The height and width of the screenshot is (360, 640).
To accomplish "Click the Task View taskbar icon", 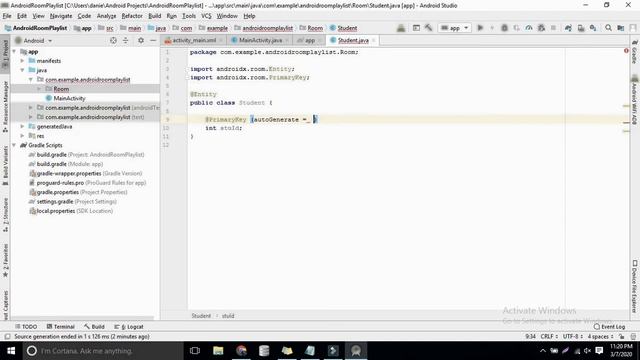I will click(x=195, y=351).
